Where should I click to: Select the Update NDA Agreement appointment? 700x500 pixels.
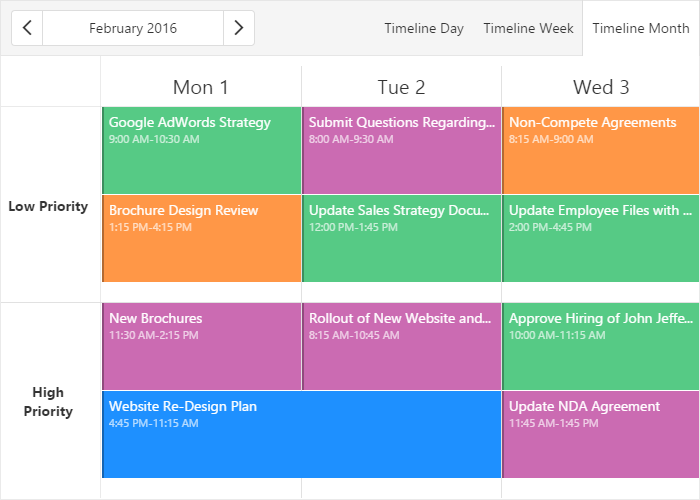[601, 434]
